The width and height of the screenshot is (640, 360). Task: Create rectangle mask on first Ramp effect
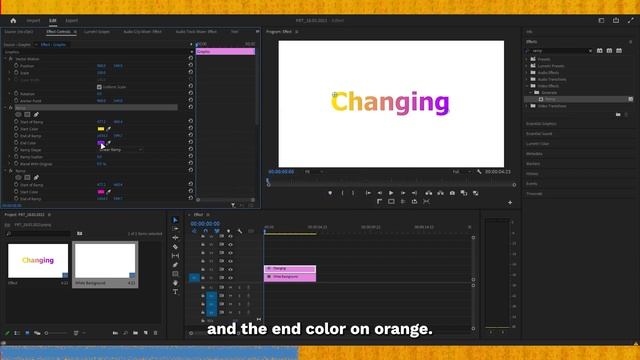click(27, 115)
